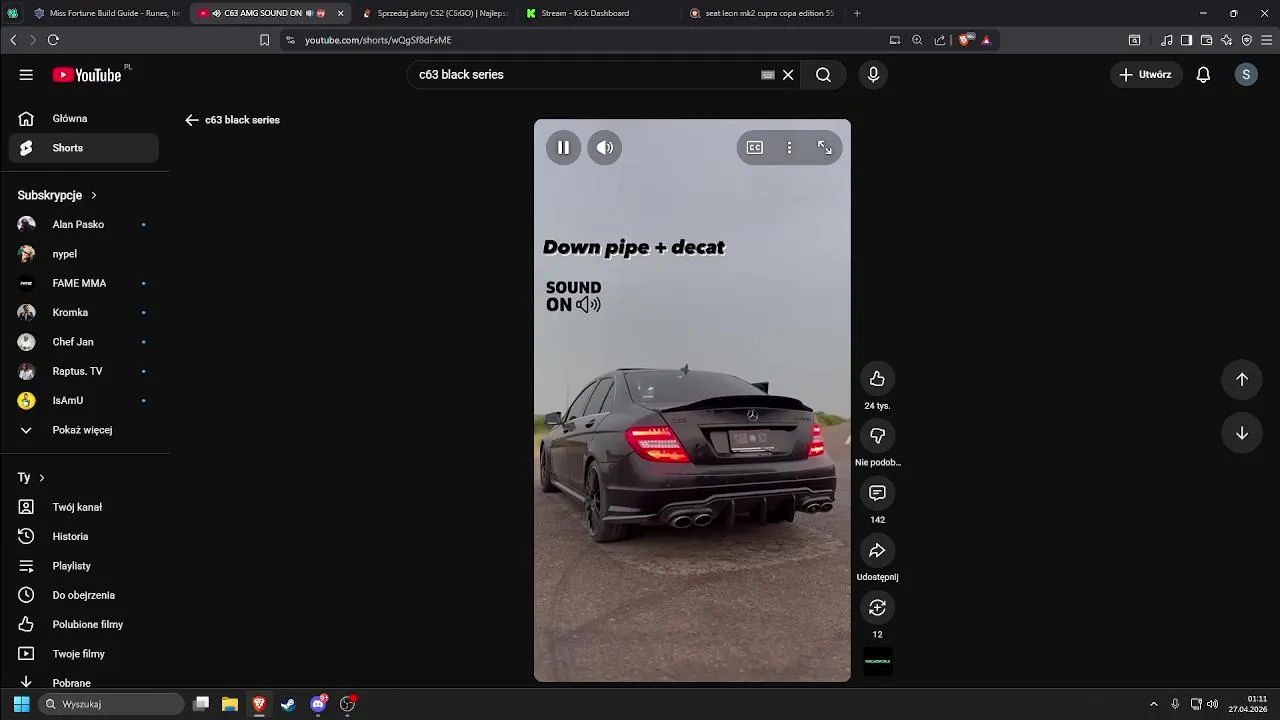Open the browser zoom magnifier control
Viewport: 1280px width, 720px height.
[917, 40]
